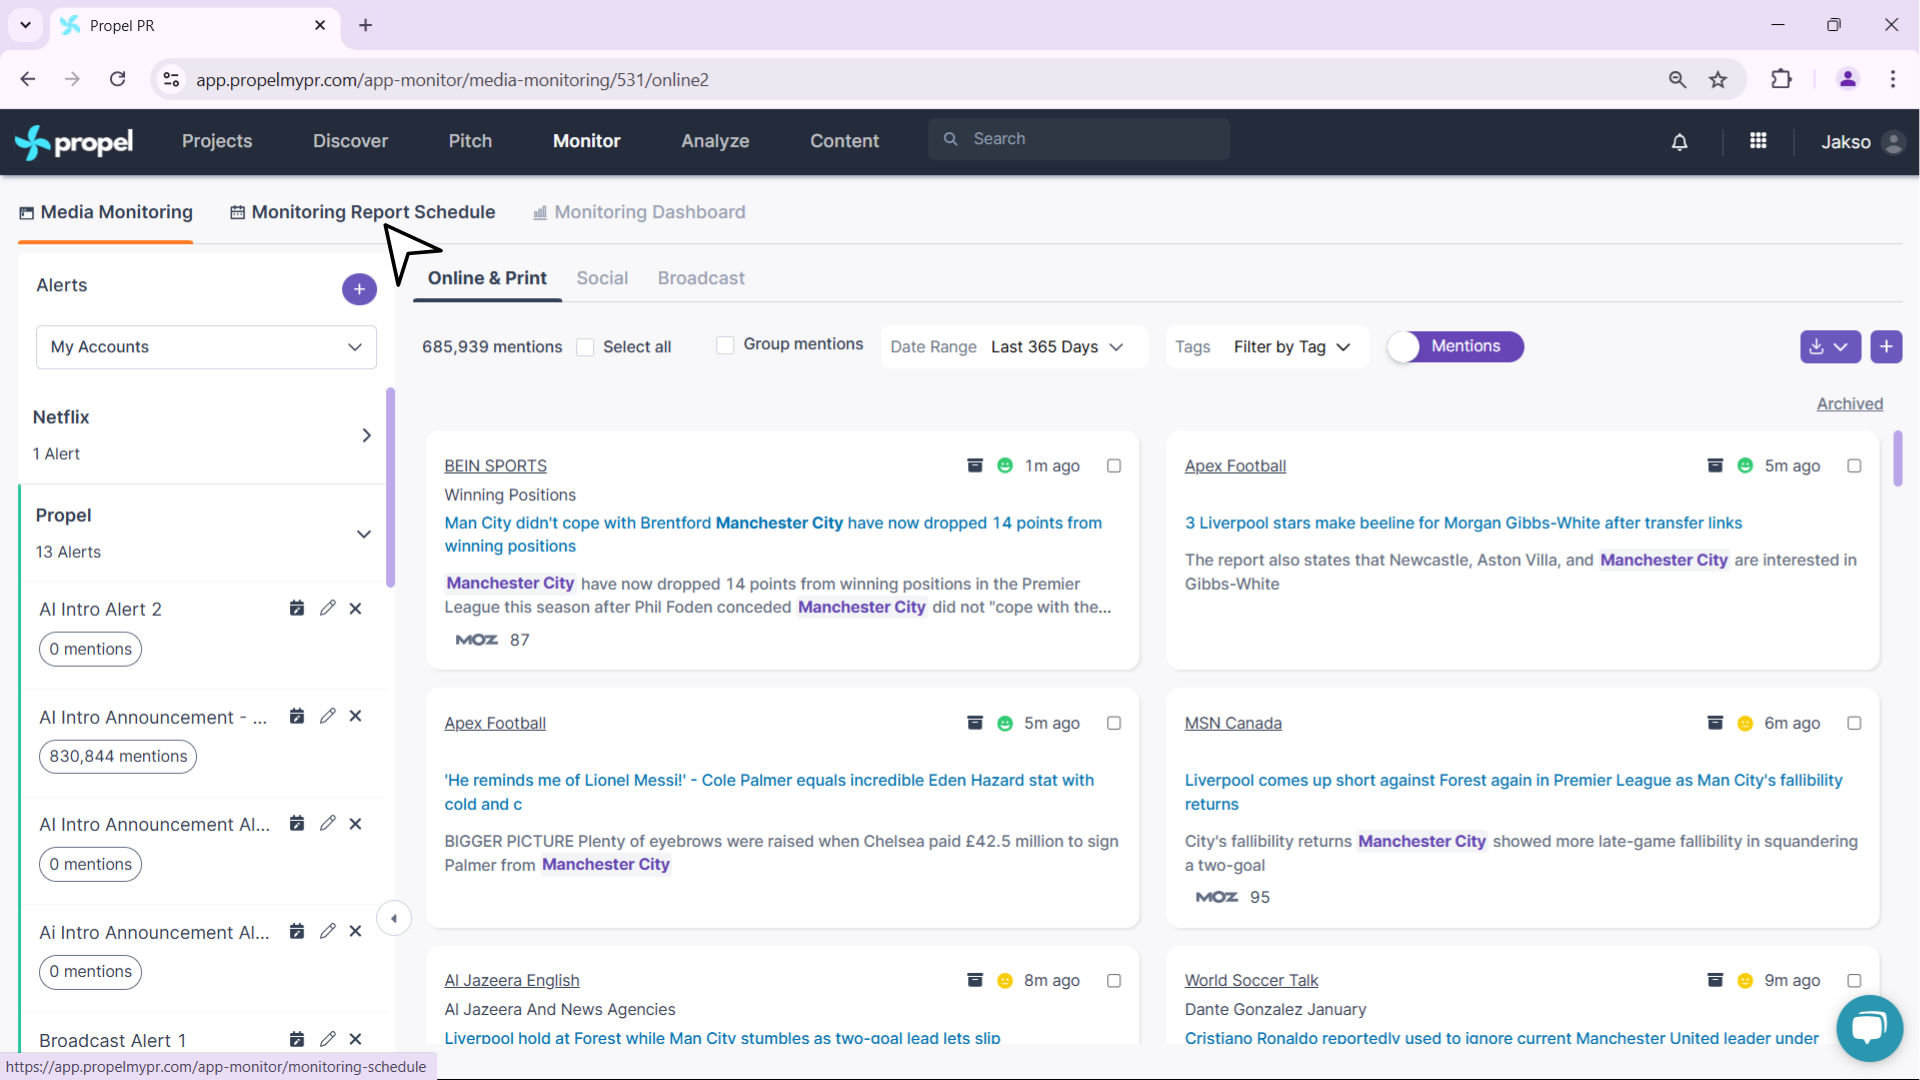This screenshot has height=1080, width=1920.
Task: Open the notifications bell
Action: (1680, 142)
